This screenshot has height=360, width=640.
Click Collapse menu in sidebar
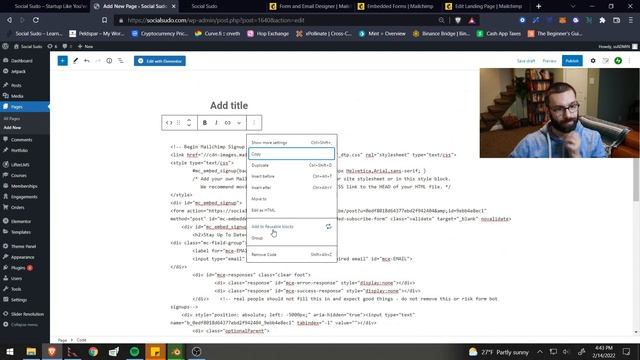click(24, 324)
